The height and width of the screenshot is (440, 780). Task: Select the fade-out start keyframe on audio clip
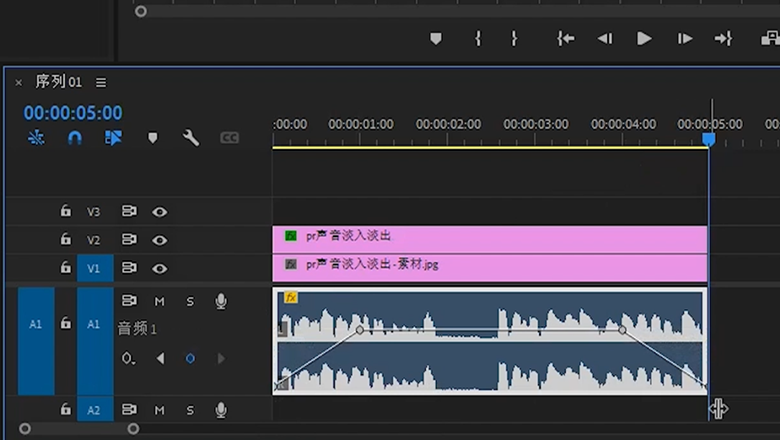[x=622, y=330]
